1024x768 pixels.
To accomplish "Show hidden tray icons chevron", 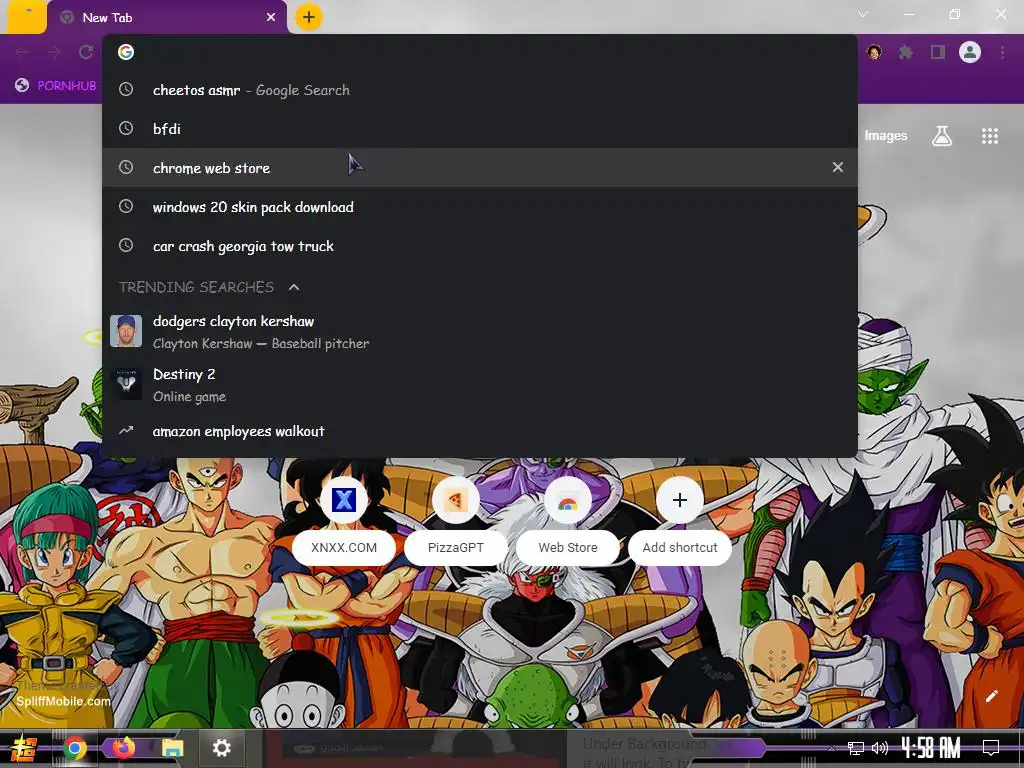I will click(x=831, y=748).
